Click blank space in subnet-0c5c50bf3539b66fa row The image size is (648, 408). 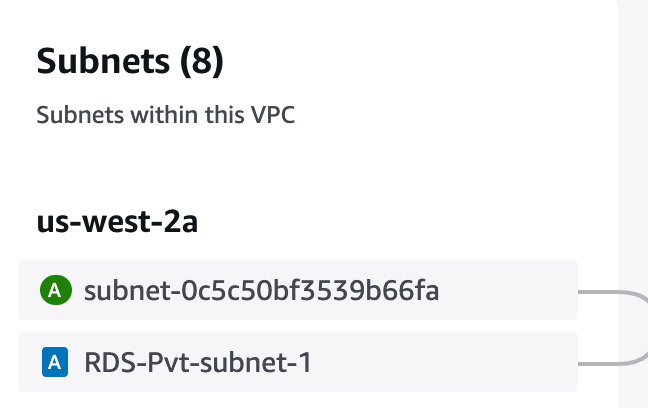click(x=508, y=290)
